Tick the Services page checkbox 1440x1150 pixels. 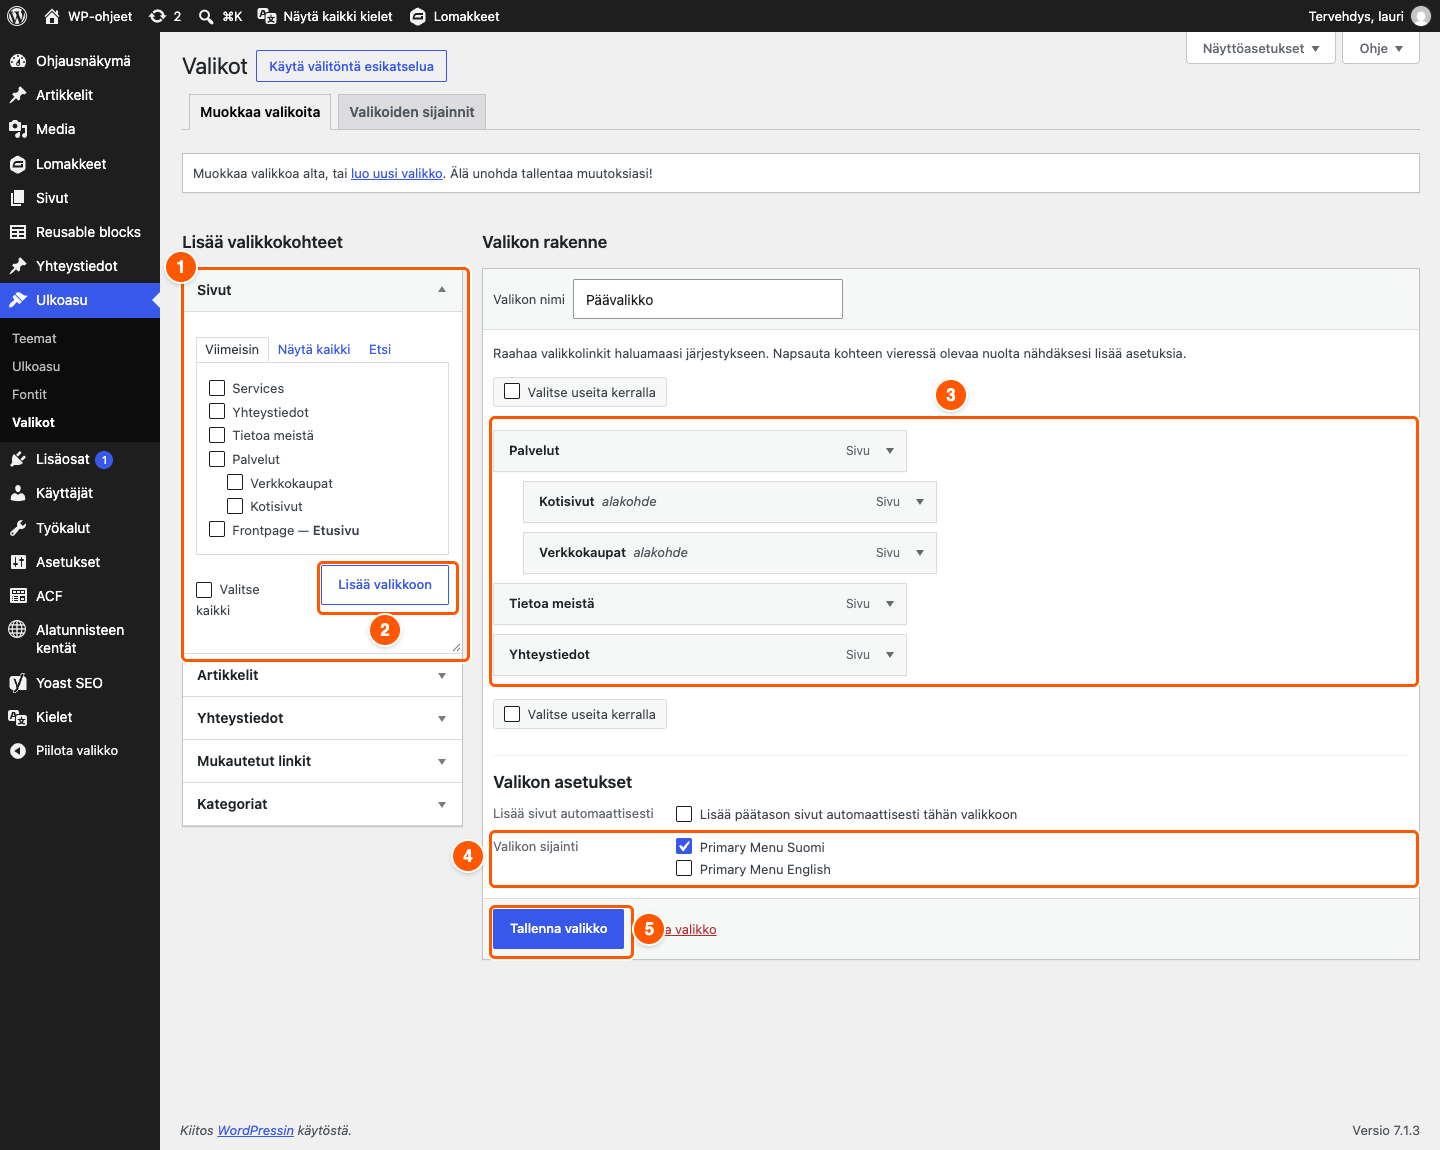[x=217, y=388]
